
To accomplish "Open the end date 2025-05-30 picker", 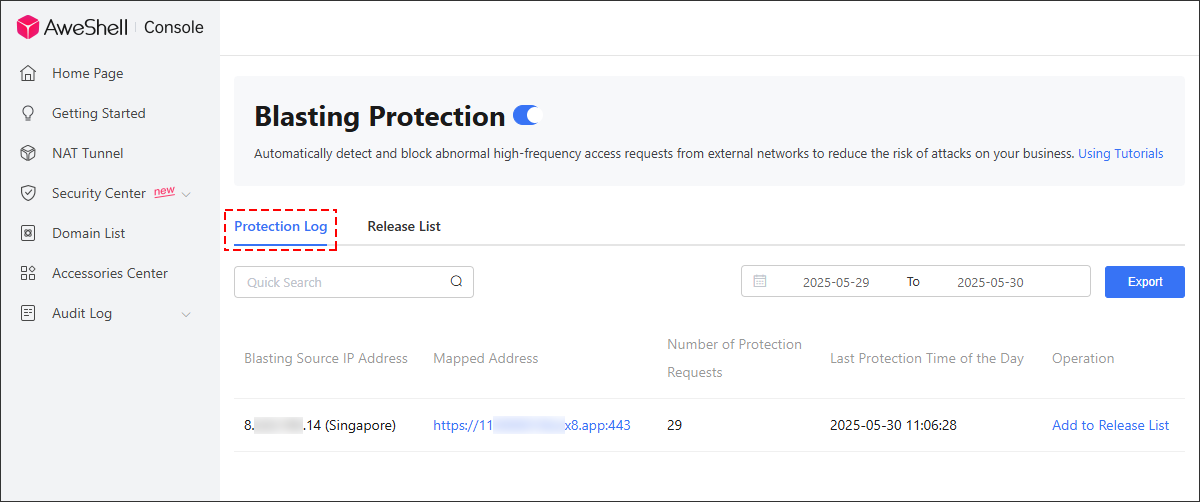I will [990, 282].
